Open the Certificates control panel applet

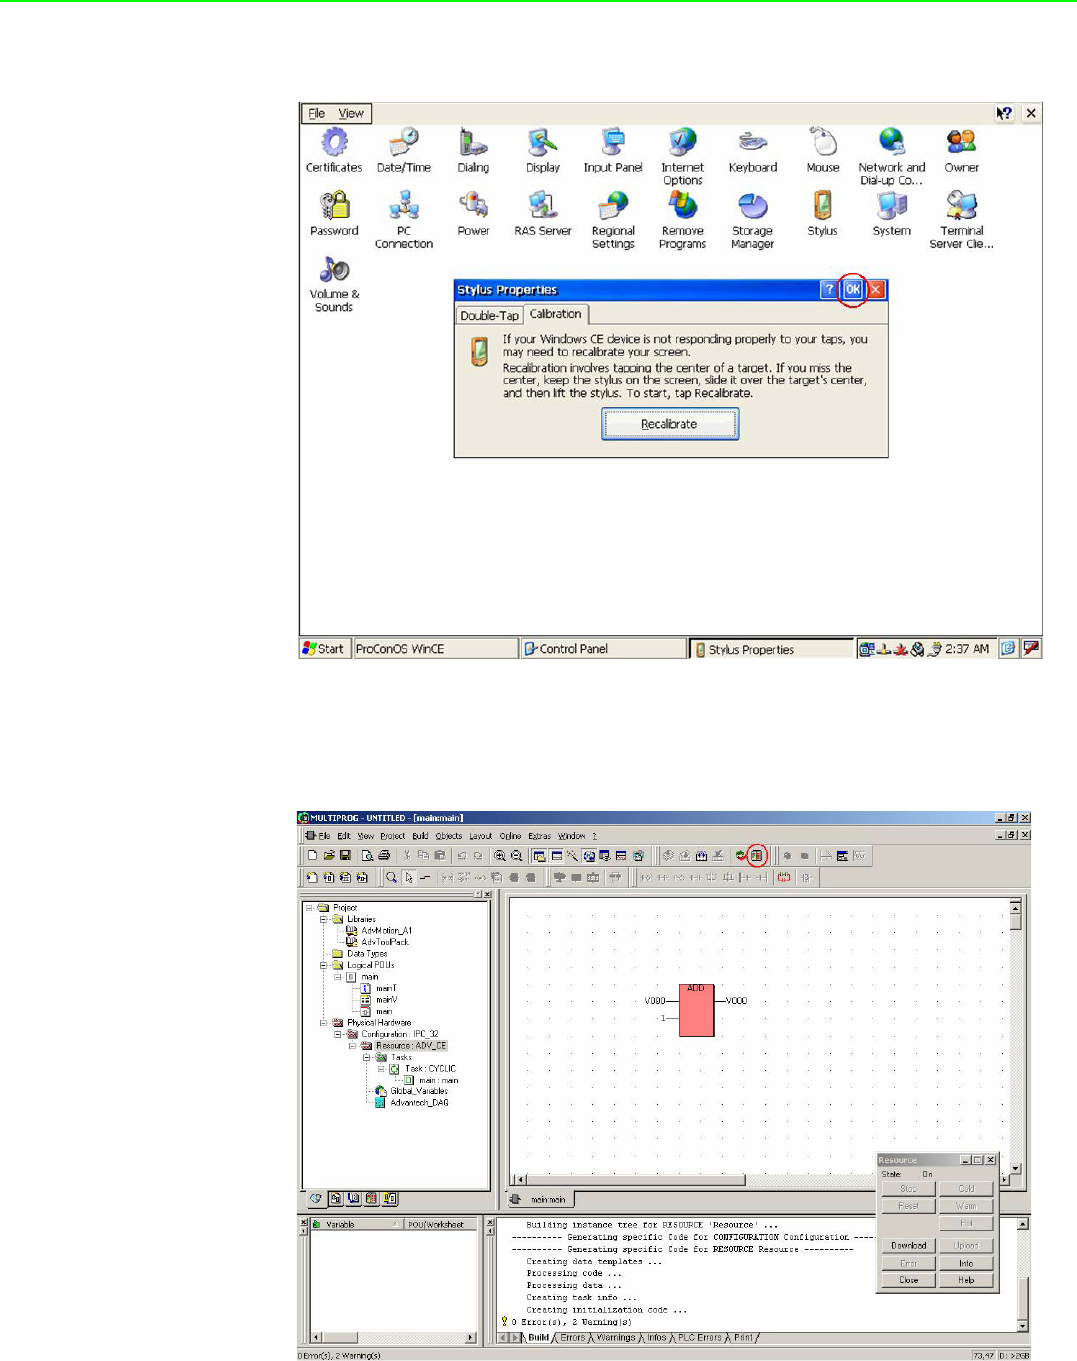[x=334, y=151]
